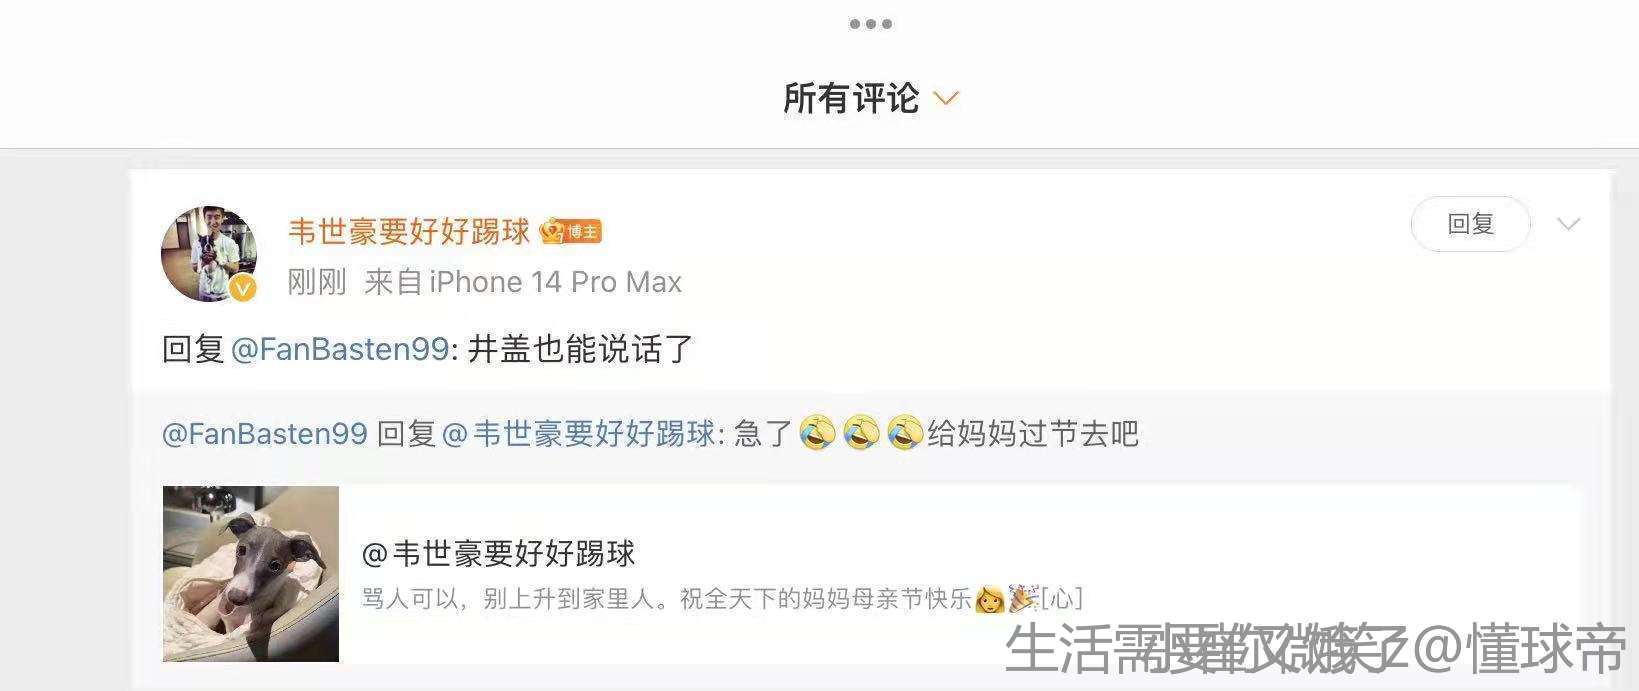Click the orange chevron beside 所有评论
Viewport: 1639px width, 691px height.
[x=945, y=98]
